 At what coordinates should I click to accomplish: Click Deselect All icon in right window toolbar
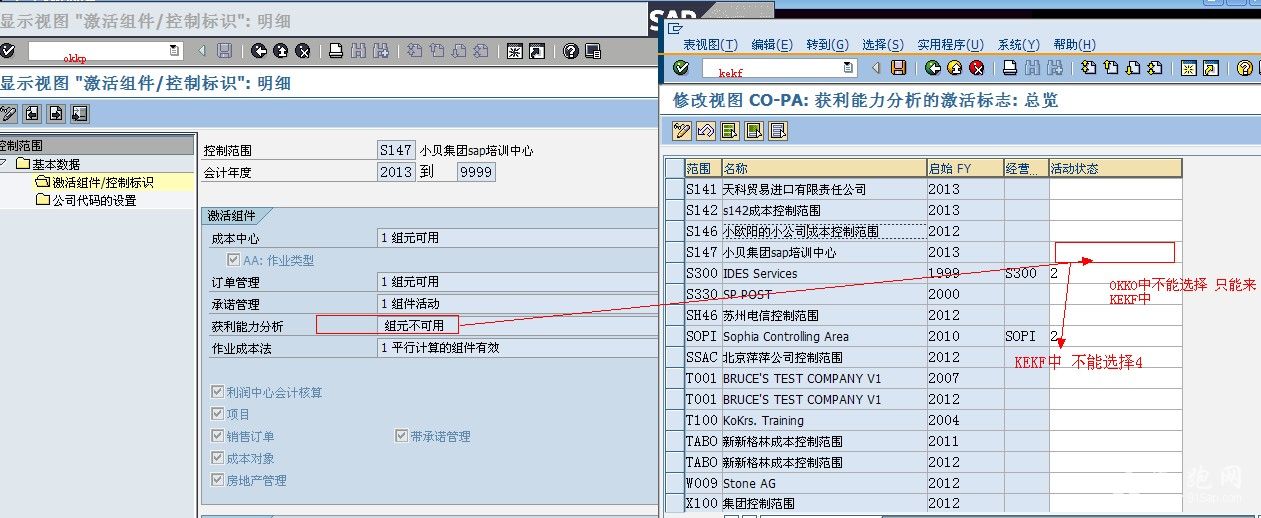tap(778, 130)
